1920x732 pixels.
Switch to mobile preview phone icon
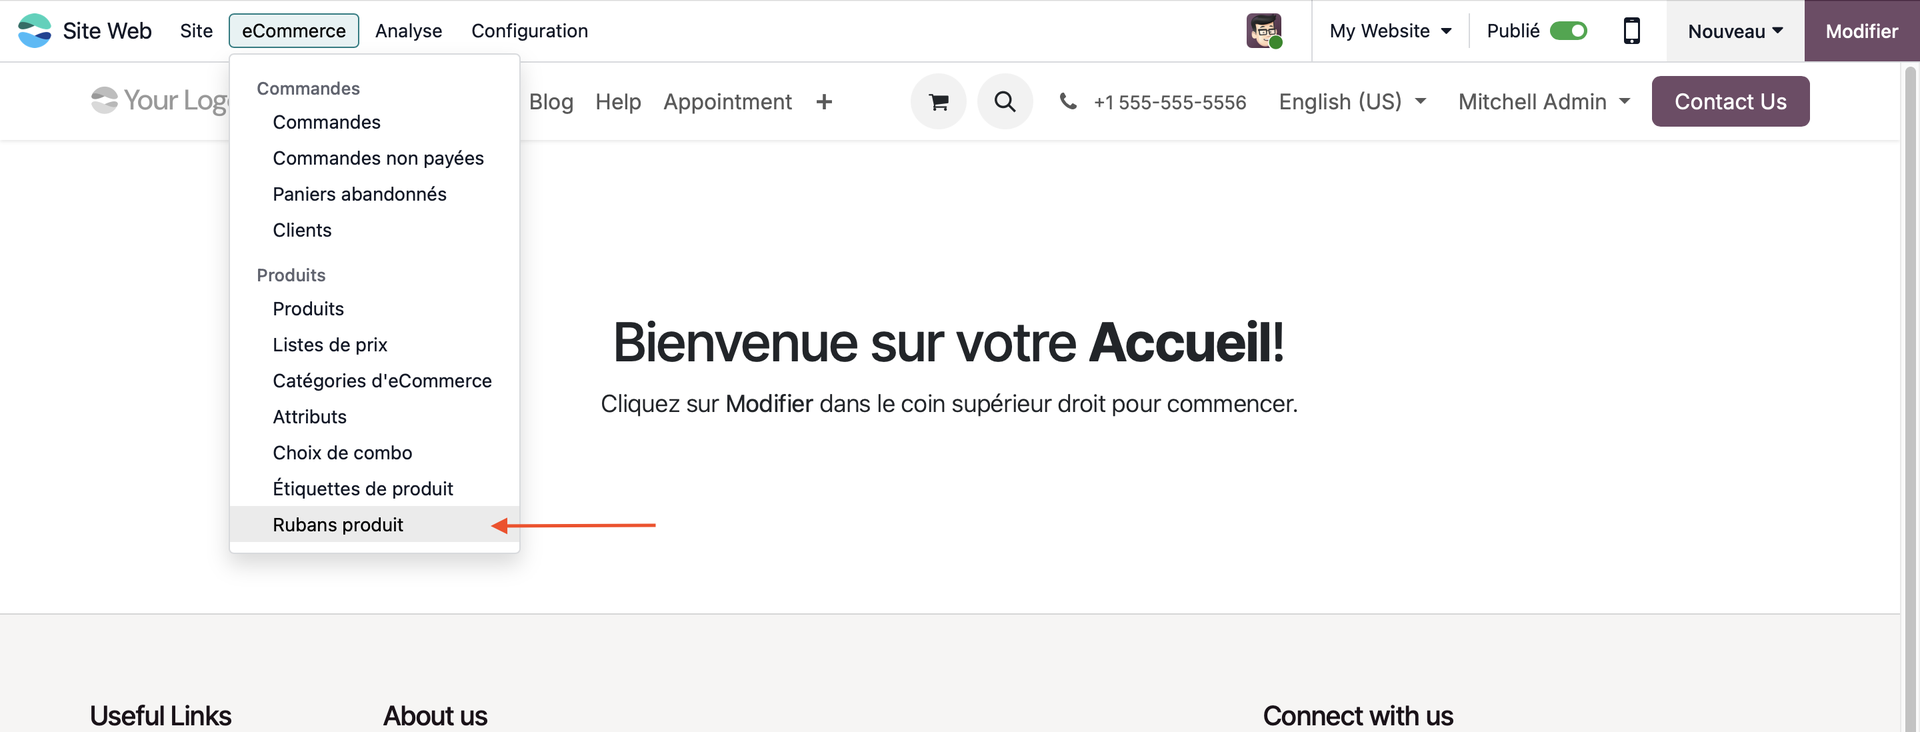[x=1631, y=31]
